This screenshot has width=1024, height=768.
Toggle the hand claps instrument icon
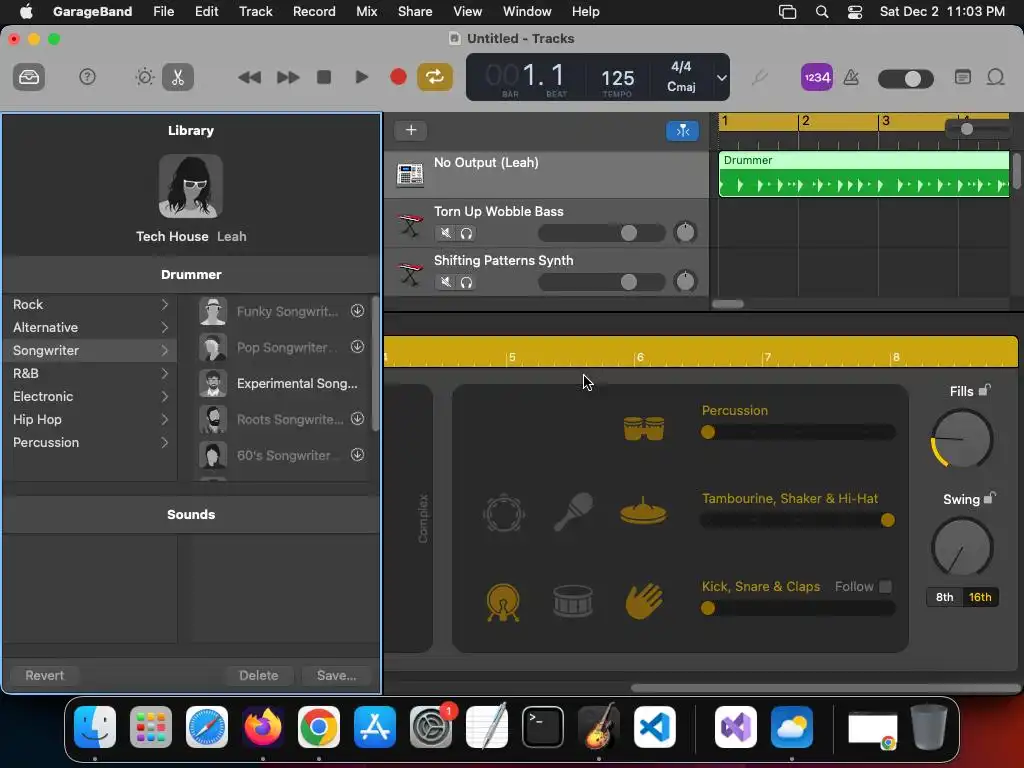point(644,600)
